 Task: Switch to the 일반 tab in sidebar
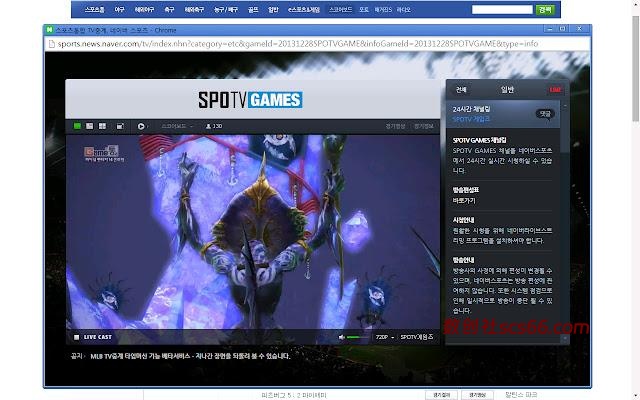pos(507,89)
